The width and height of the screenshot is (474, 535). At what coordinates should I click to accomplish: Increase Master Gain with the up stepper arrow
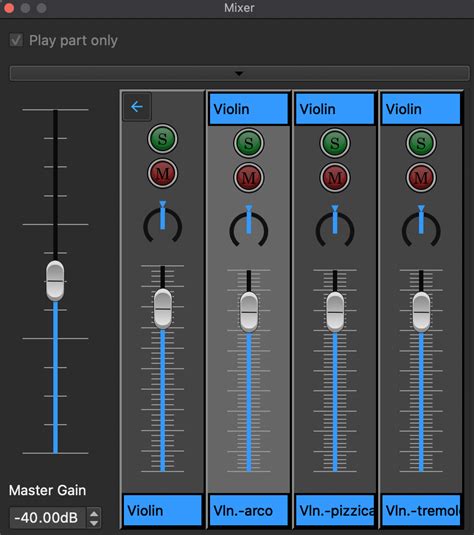point(94,513)
